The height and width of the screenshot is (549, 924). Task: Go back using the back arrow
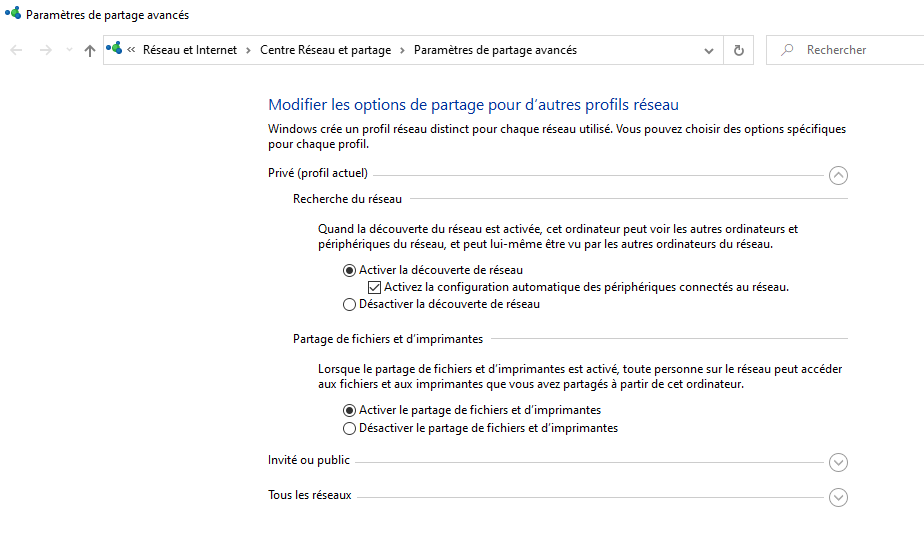(16, 50)
